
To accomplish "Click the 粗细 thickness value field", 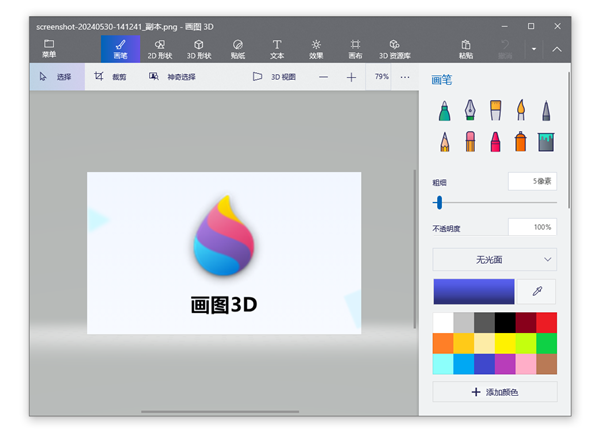I will pos(532,181).
